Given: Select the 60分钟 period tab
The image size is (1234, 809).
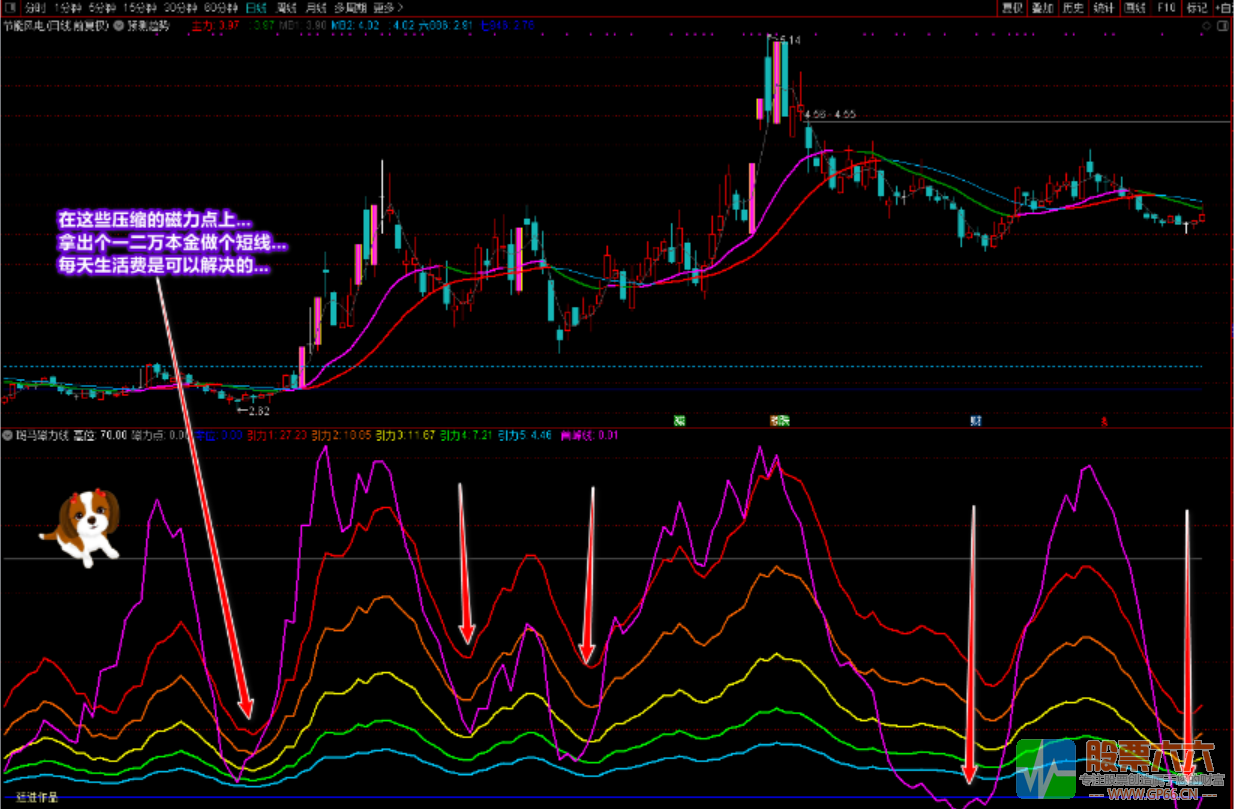Looking at the screenshot, I should 221,7.
